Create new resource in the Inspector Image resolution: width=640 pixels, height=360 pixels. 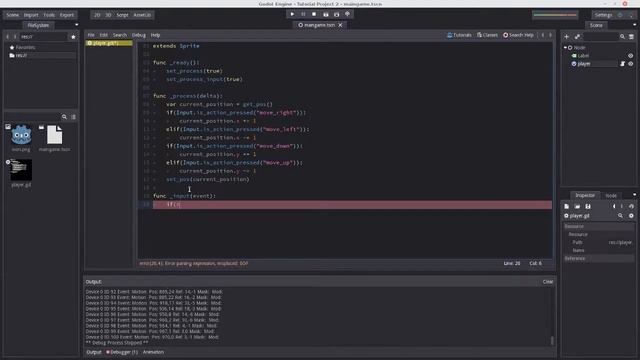(x=567, y=207)
